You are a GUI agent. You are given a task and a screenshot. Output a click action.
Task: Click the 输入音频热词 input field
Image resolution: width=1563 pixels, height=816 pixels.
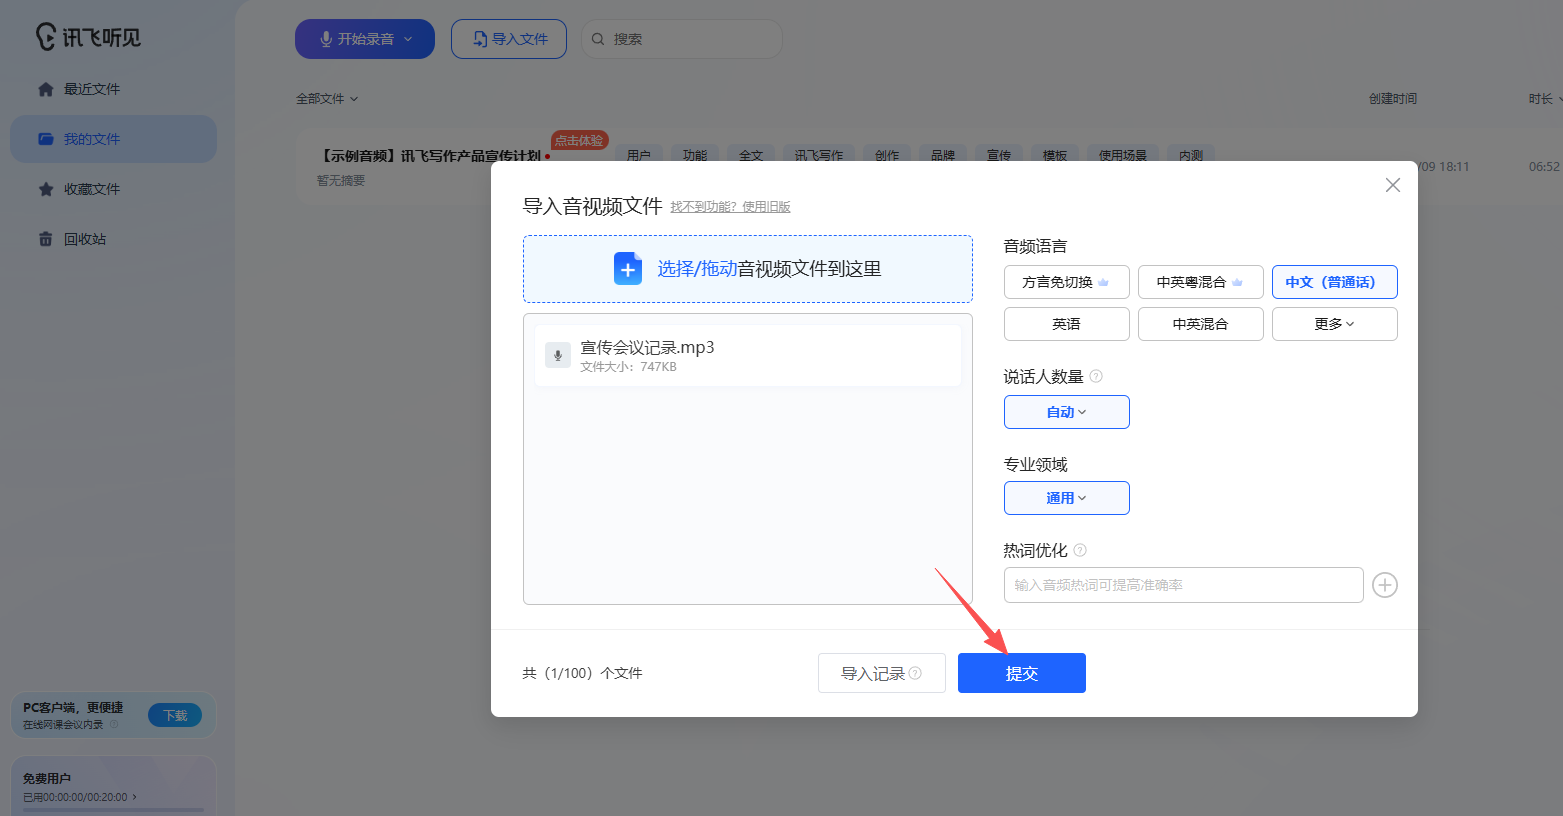click(x=1184, y=585)
